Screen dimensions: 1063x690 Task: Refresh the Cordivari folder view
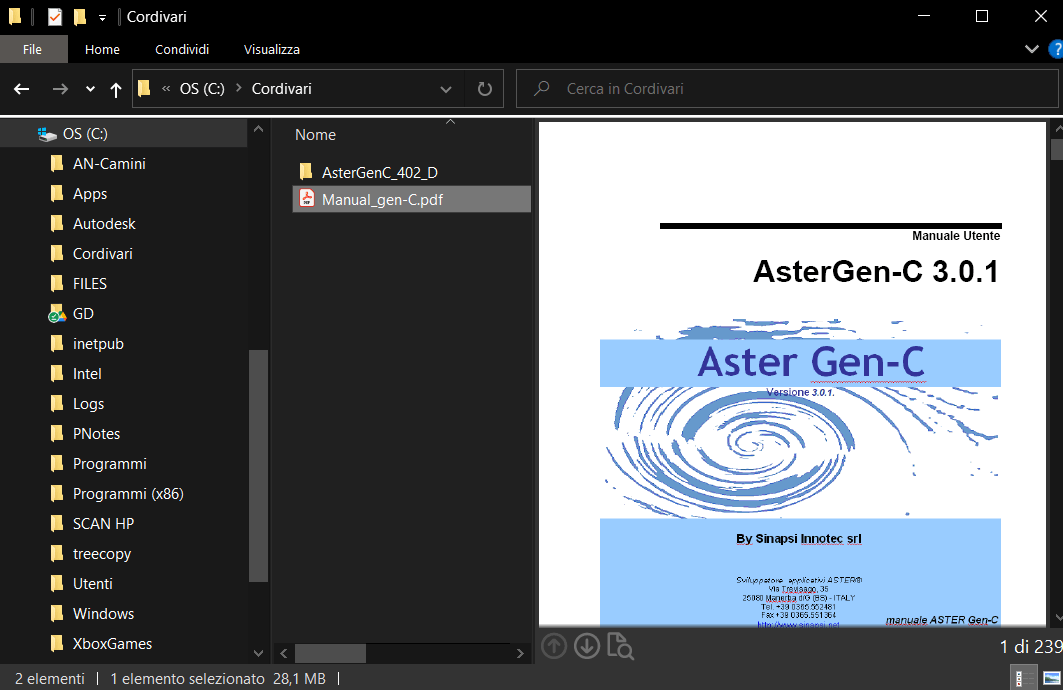click(x=484, y=89)
